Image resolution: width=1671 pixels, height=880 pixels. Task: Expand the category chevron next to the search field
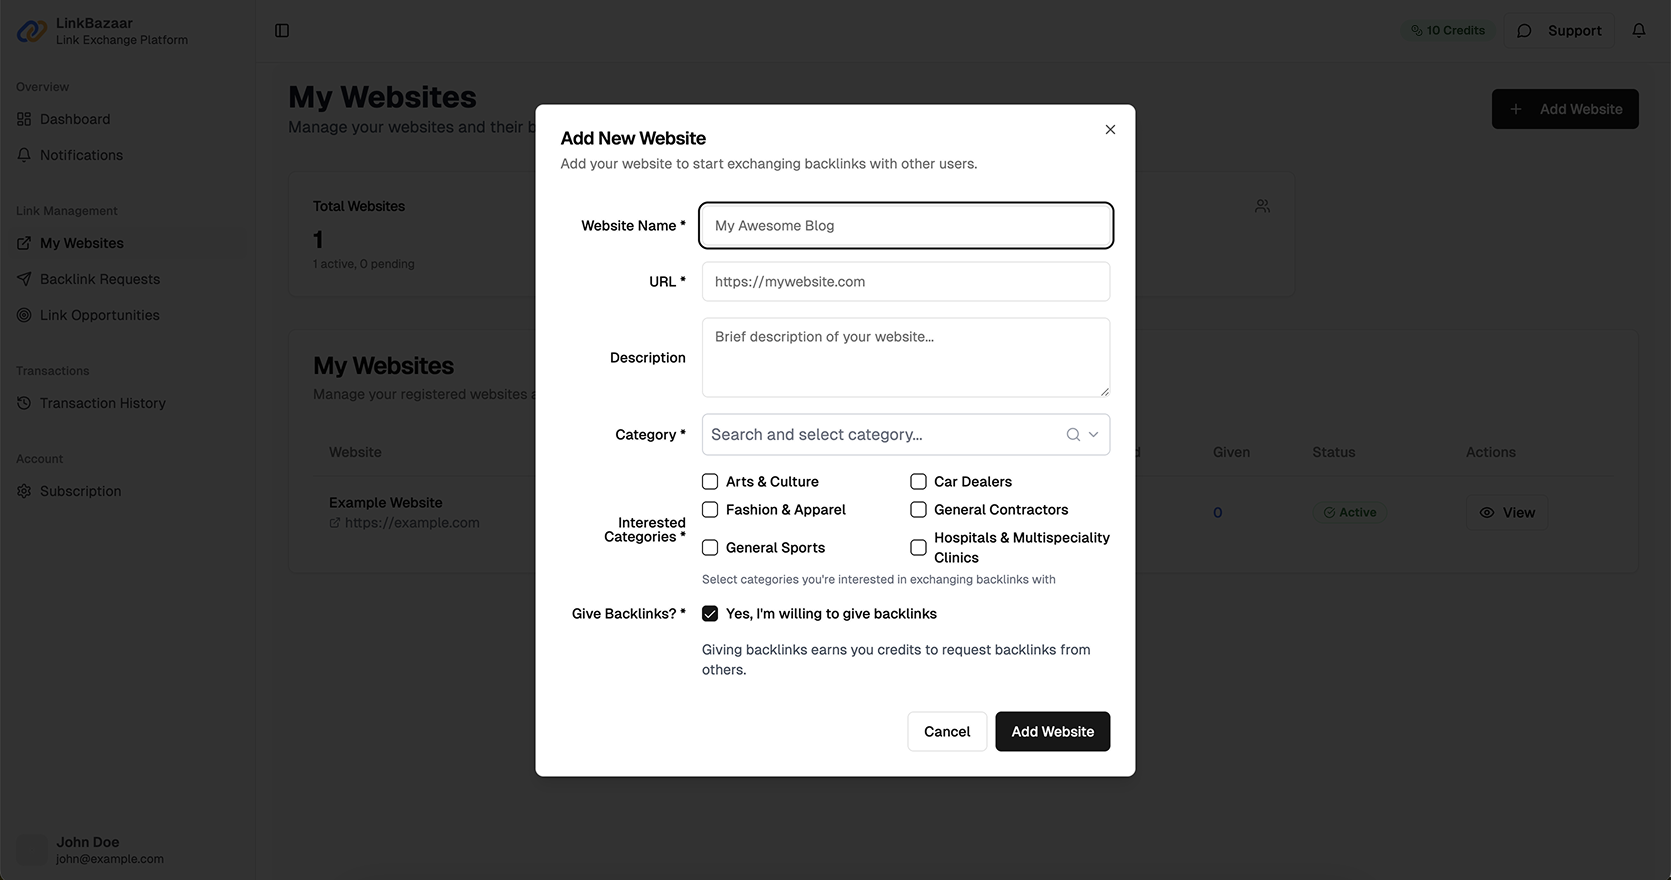tap(1093, 434)
